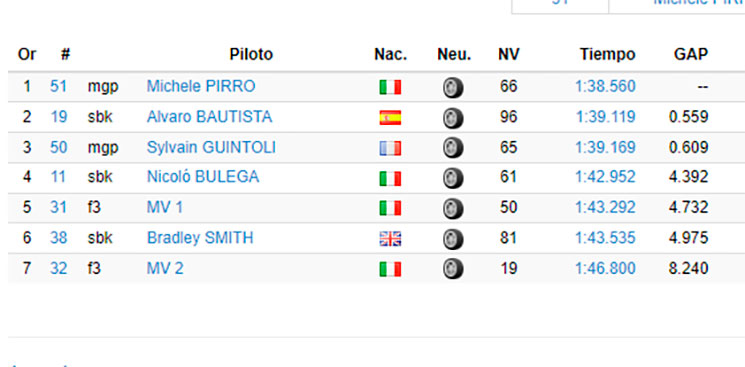
Task: Click the tyre icon in Michele PIRRO's row
Action: coord(453,87)
